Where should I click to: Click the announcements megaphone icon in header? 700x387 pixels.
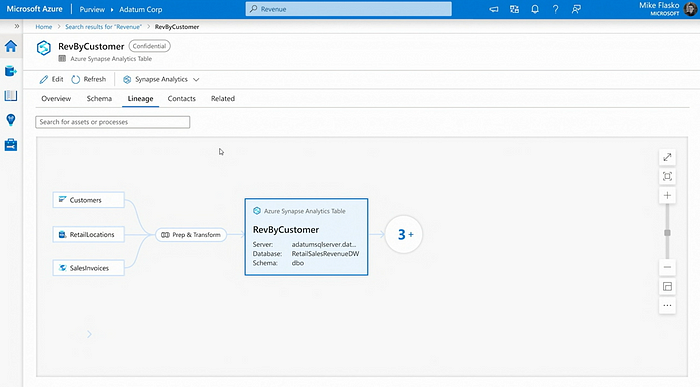click(x=494, y=9)
